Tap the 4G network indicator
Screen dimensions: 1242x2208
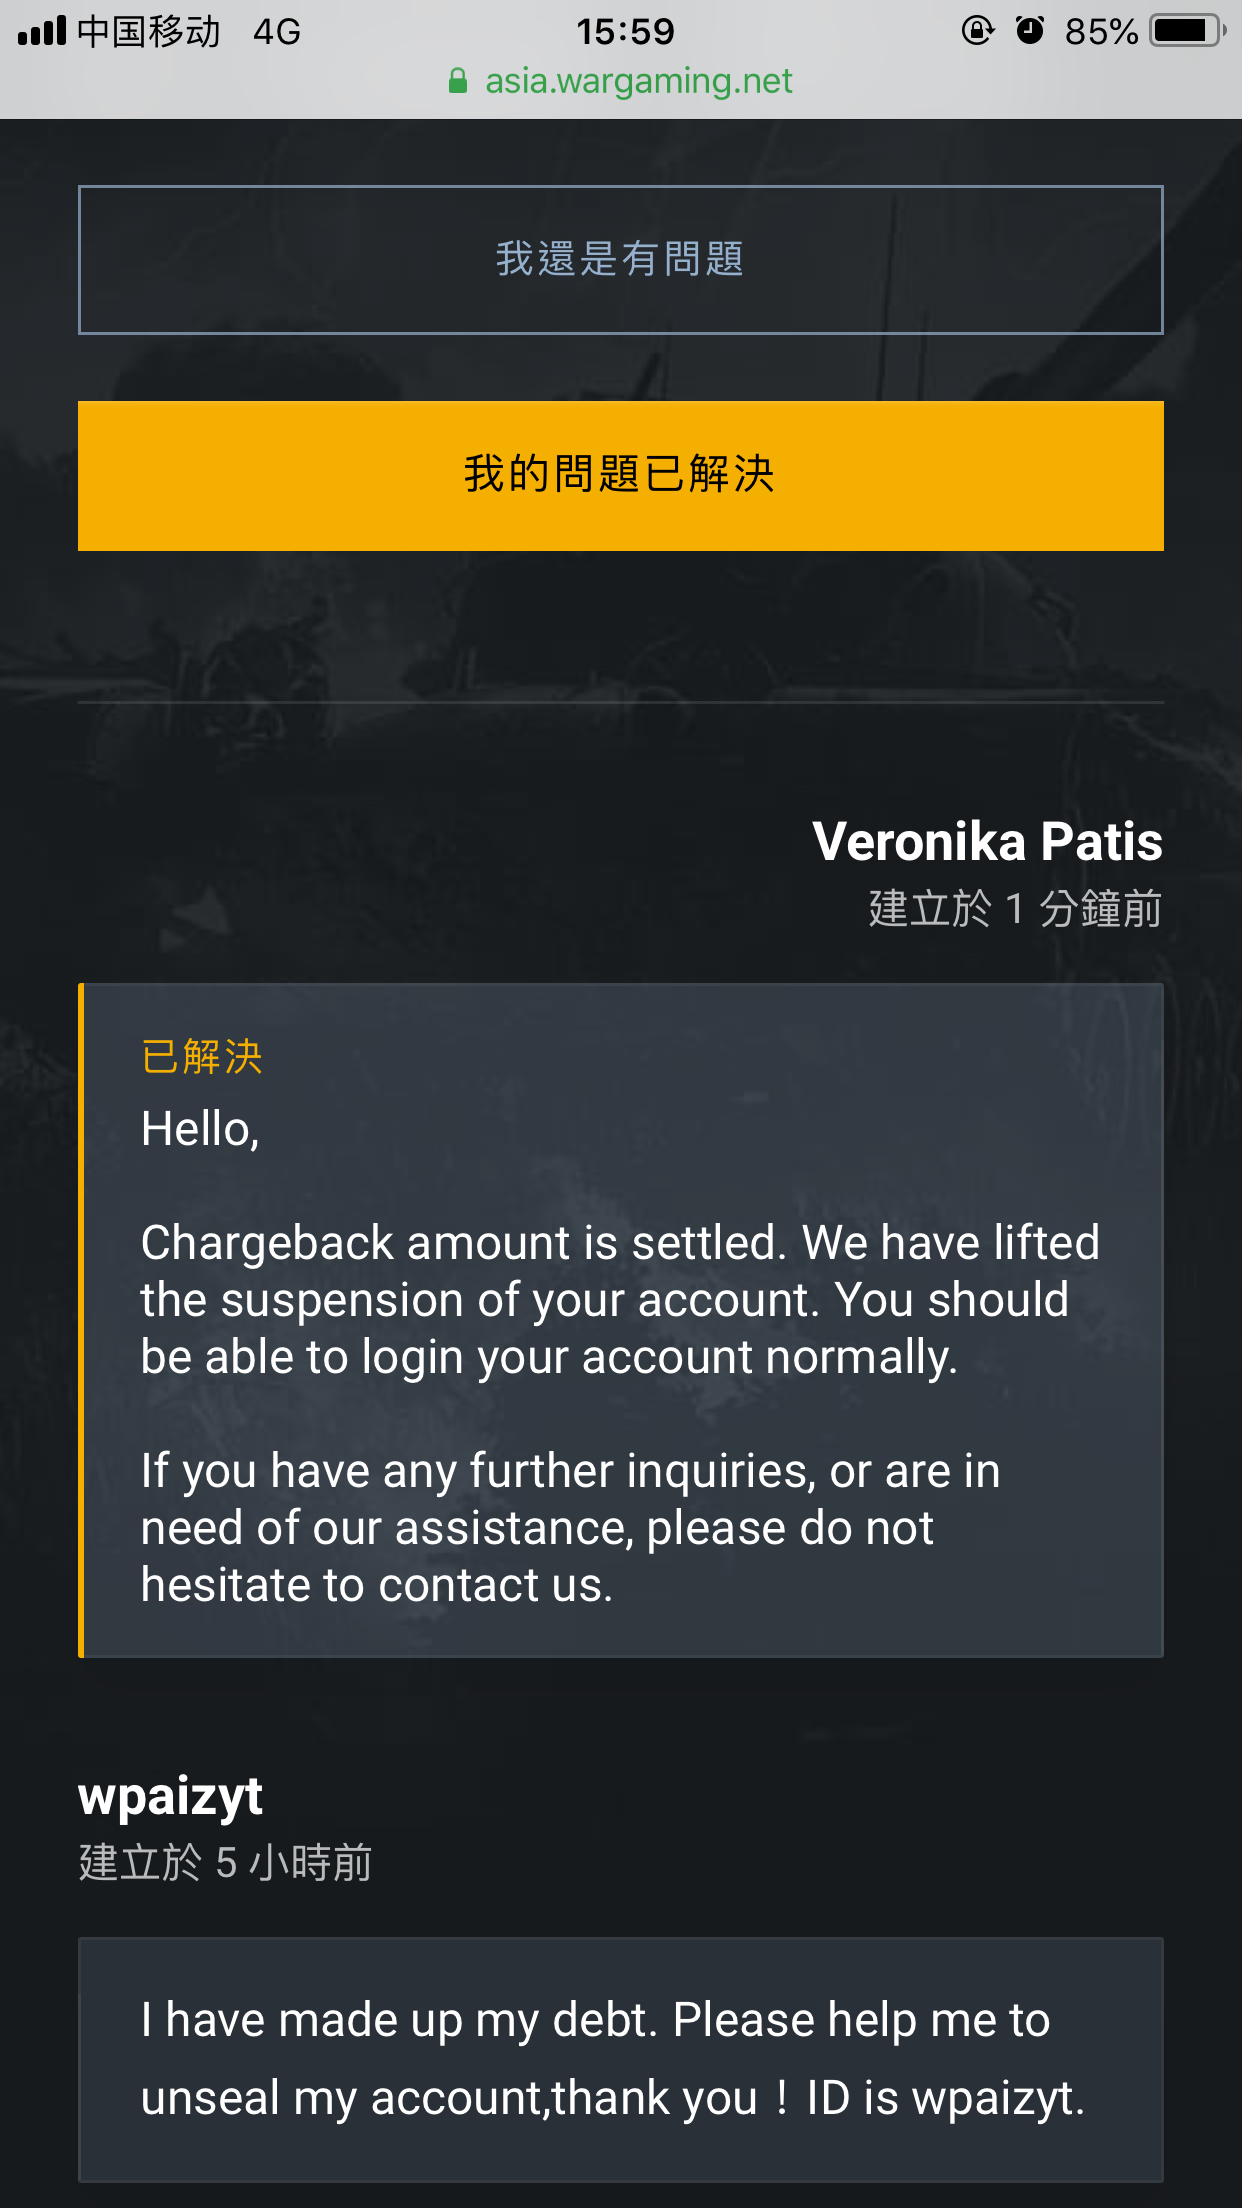coord(277,32)
